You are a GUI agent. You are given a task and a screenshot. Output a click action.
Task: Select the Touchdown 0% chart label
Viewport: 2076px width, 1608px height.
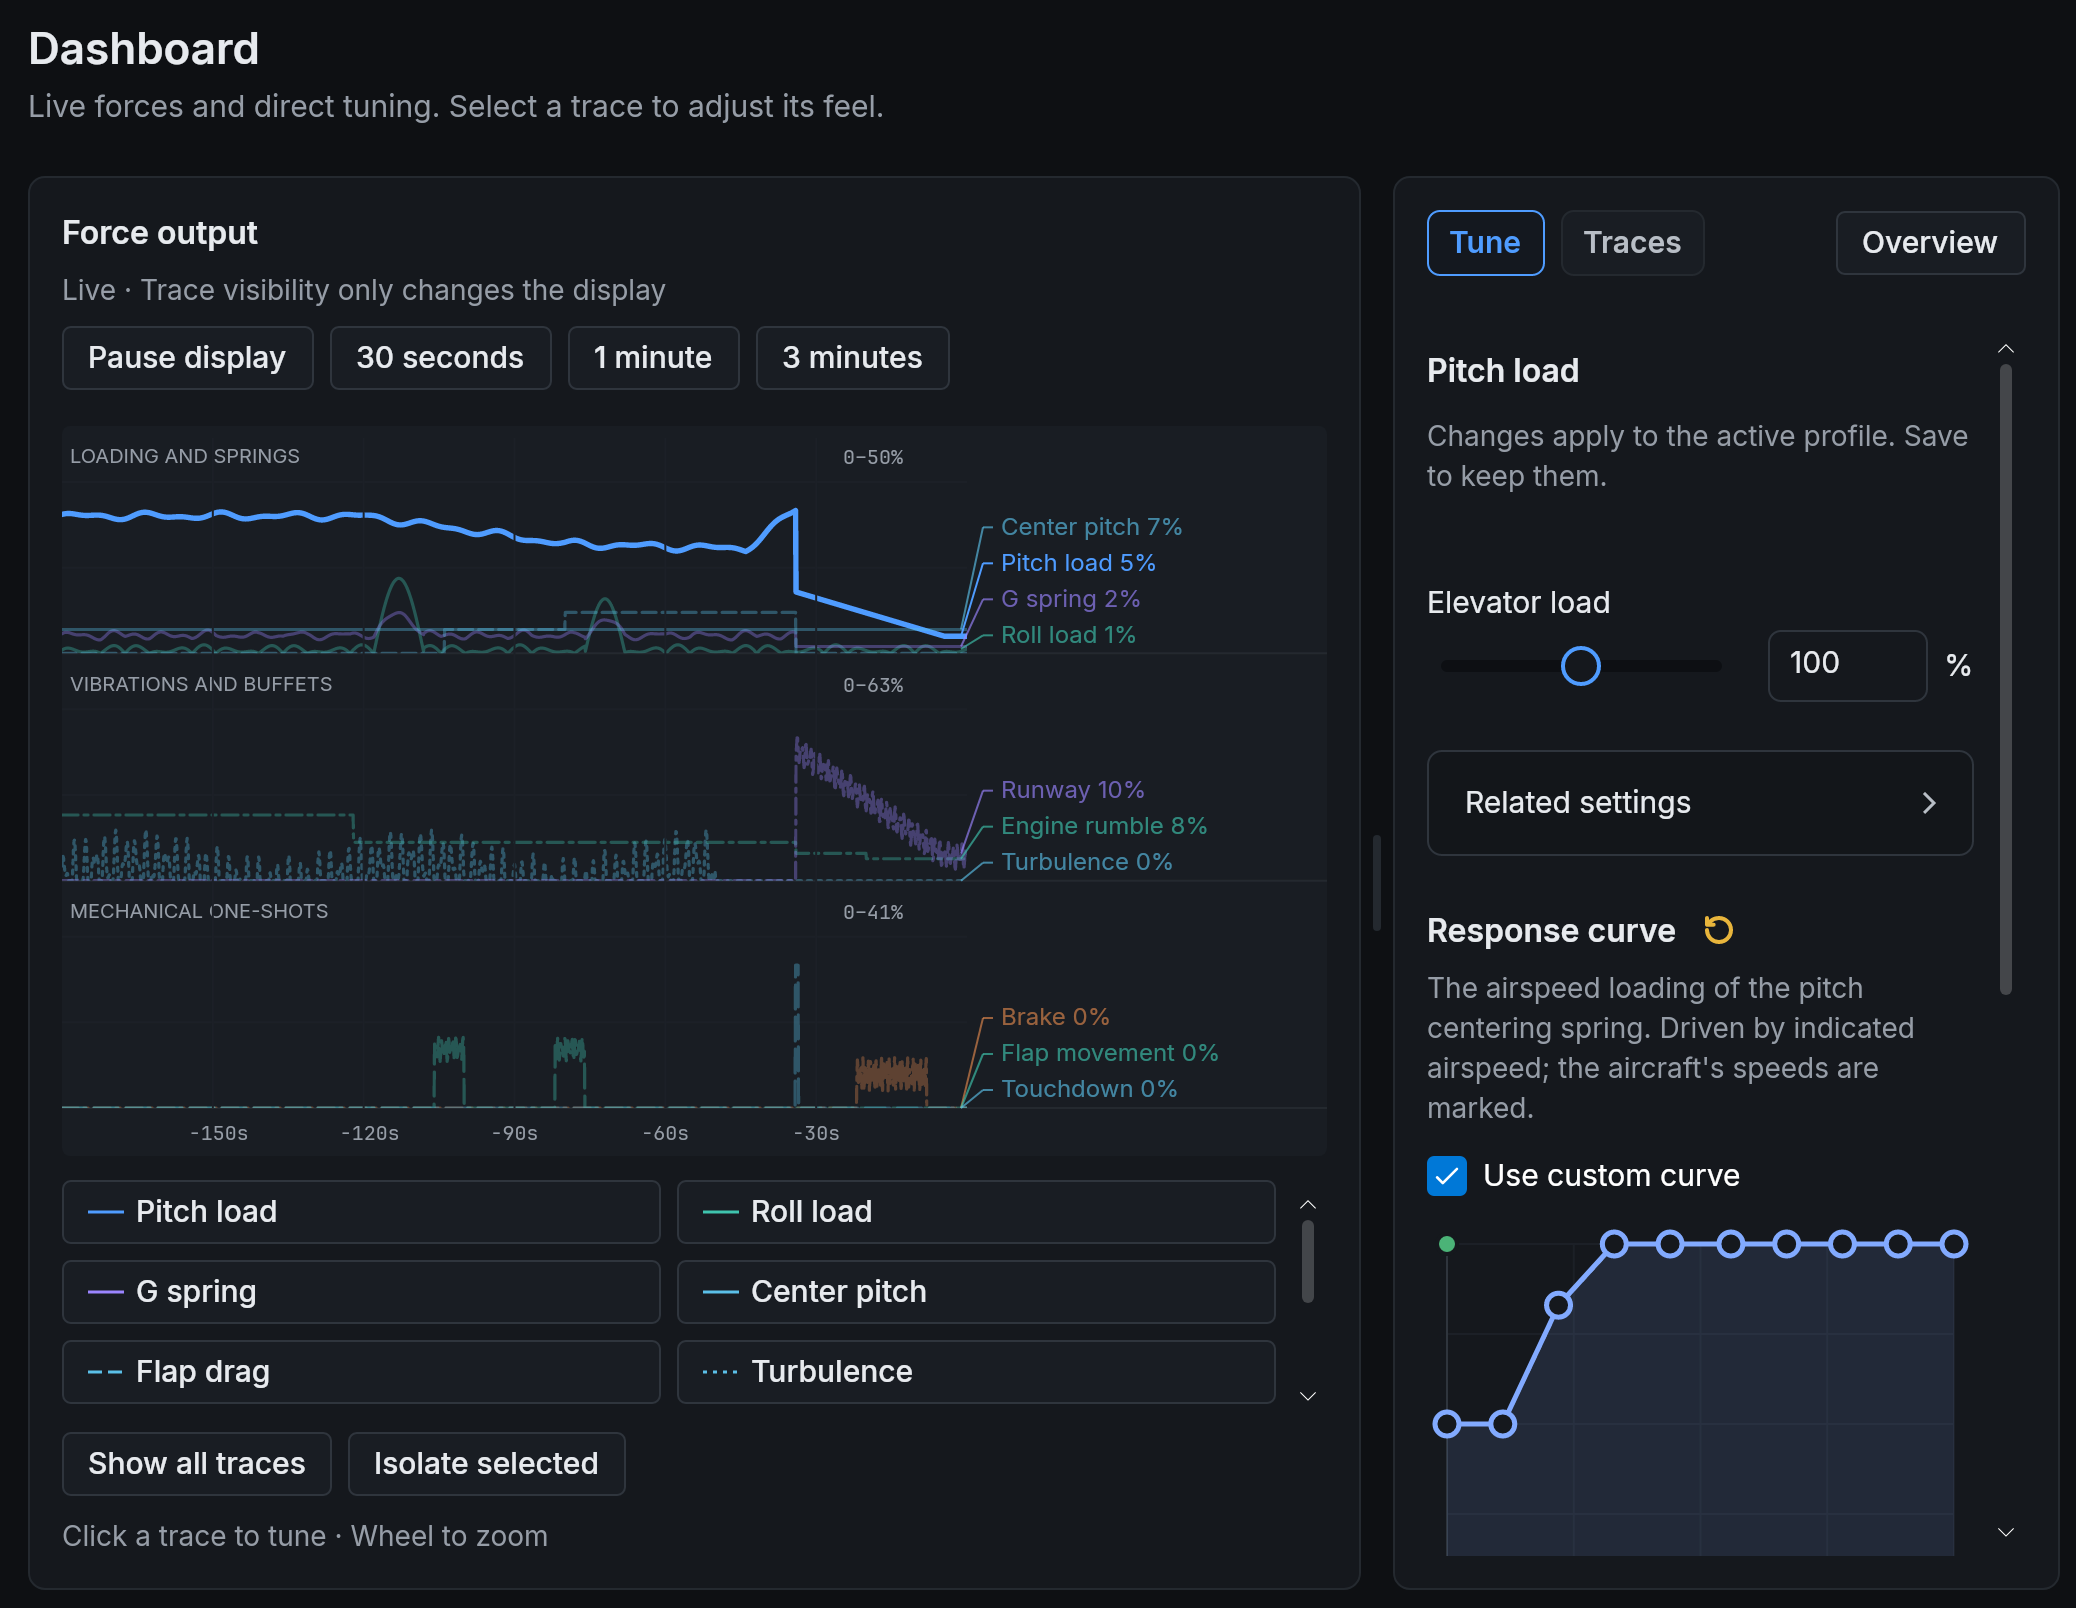click(x=1089, y=1089)
